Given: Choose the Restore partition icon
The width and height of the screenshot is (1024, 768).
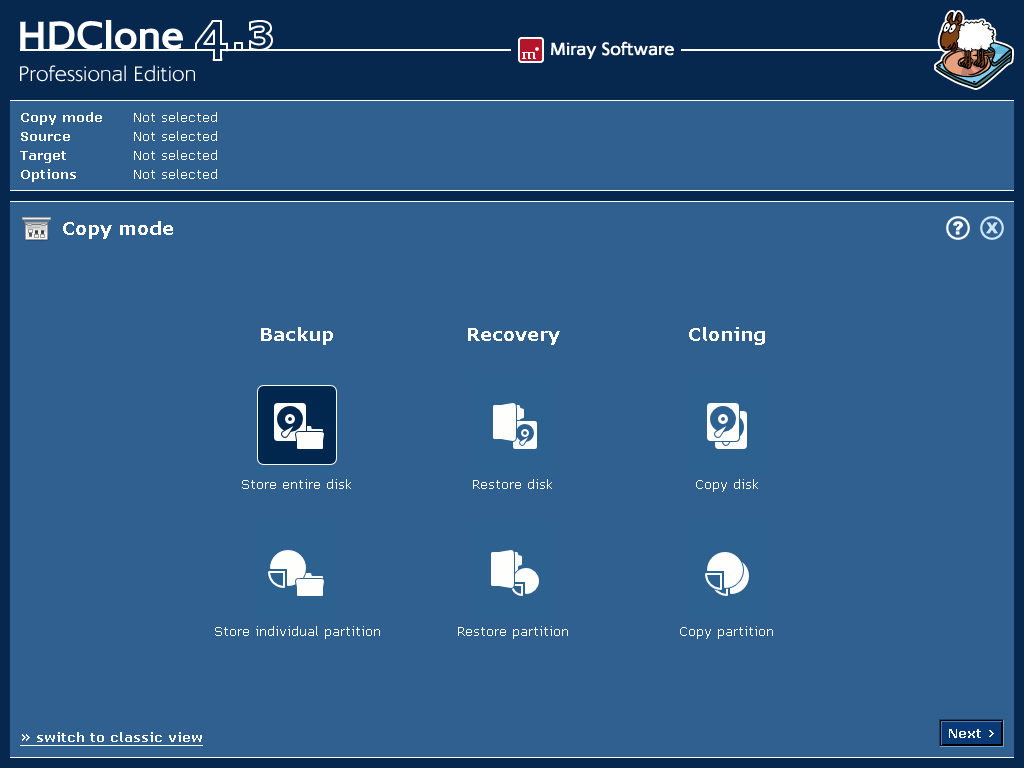Looking at the screenshot, I should click(x=513, y=573).
